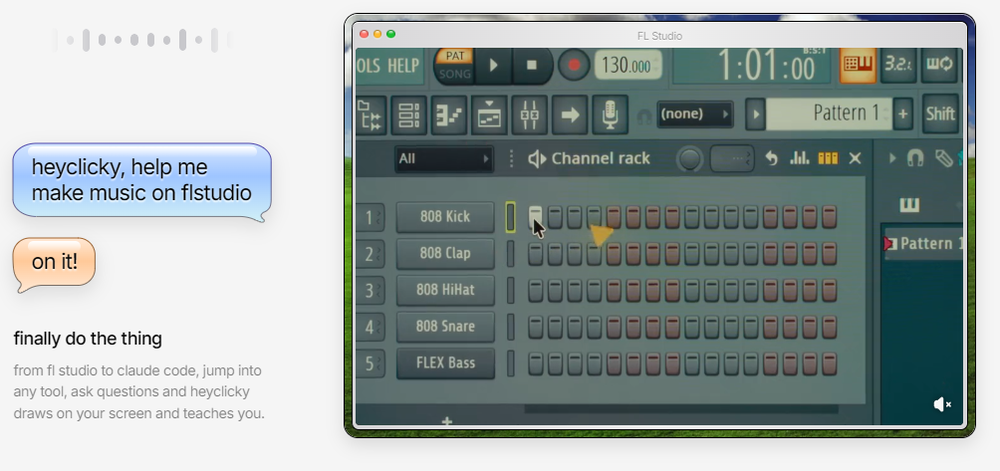The height and width of the screenshot is (471, 1000).
Task: Click the undo curved arrow in Channel rack
Action: coord(772,158)
